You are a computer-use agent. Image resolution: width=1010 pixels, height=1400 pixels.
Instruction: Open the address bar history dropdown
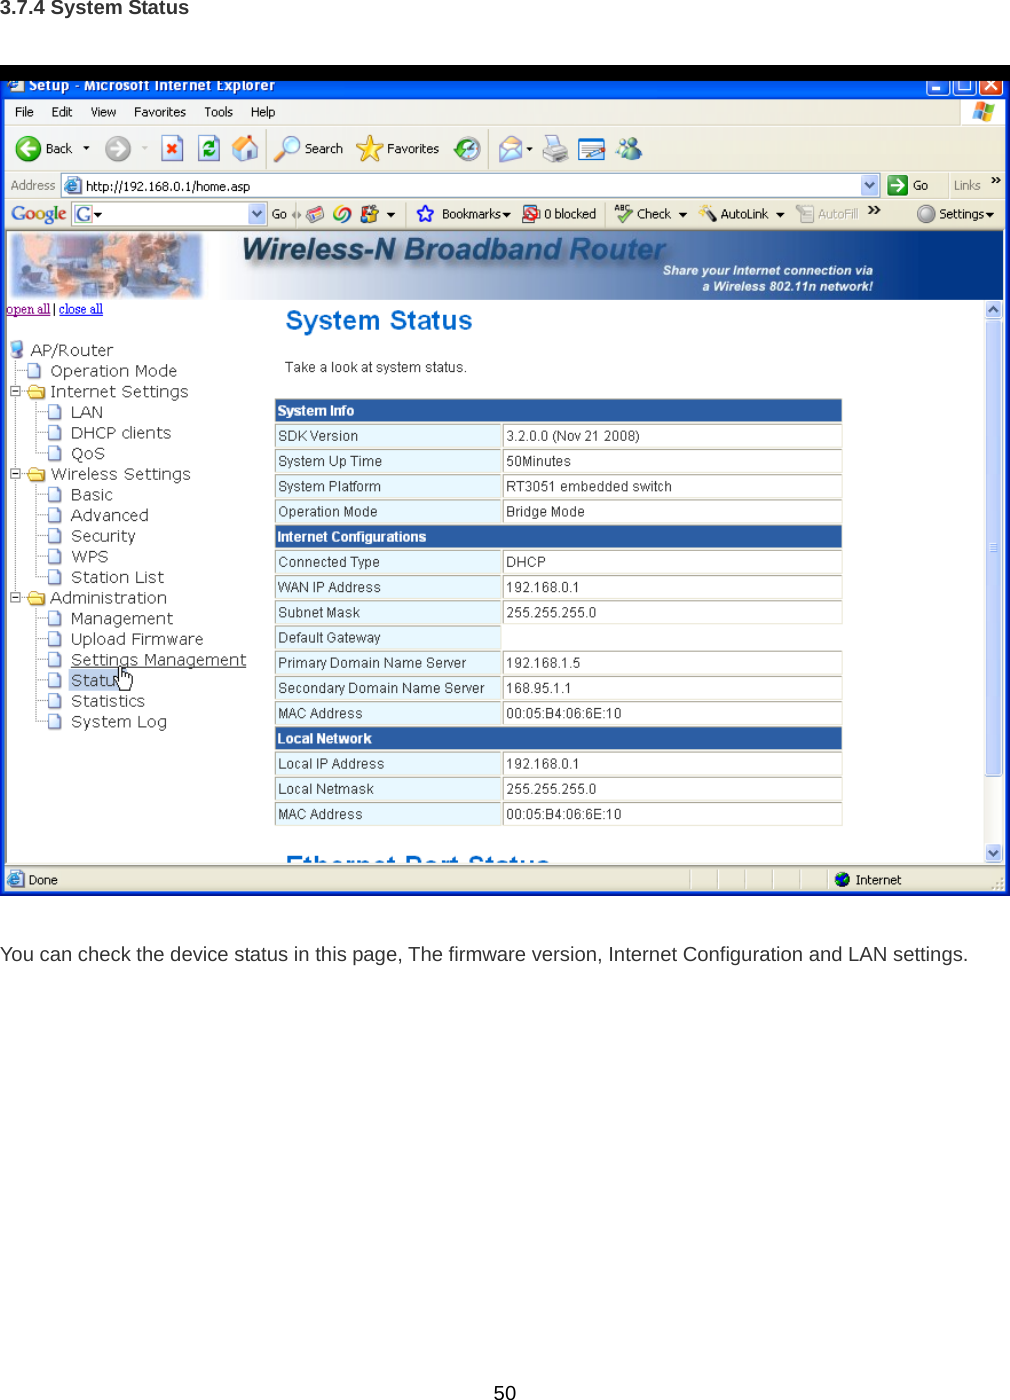[x=869, y=184]
